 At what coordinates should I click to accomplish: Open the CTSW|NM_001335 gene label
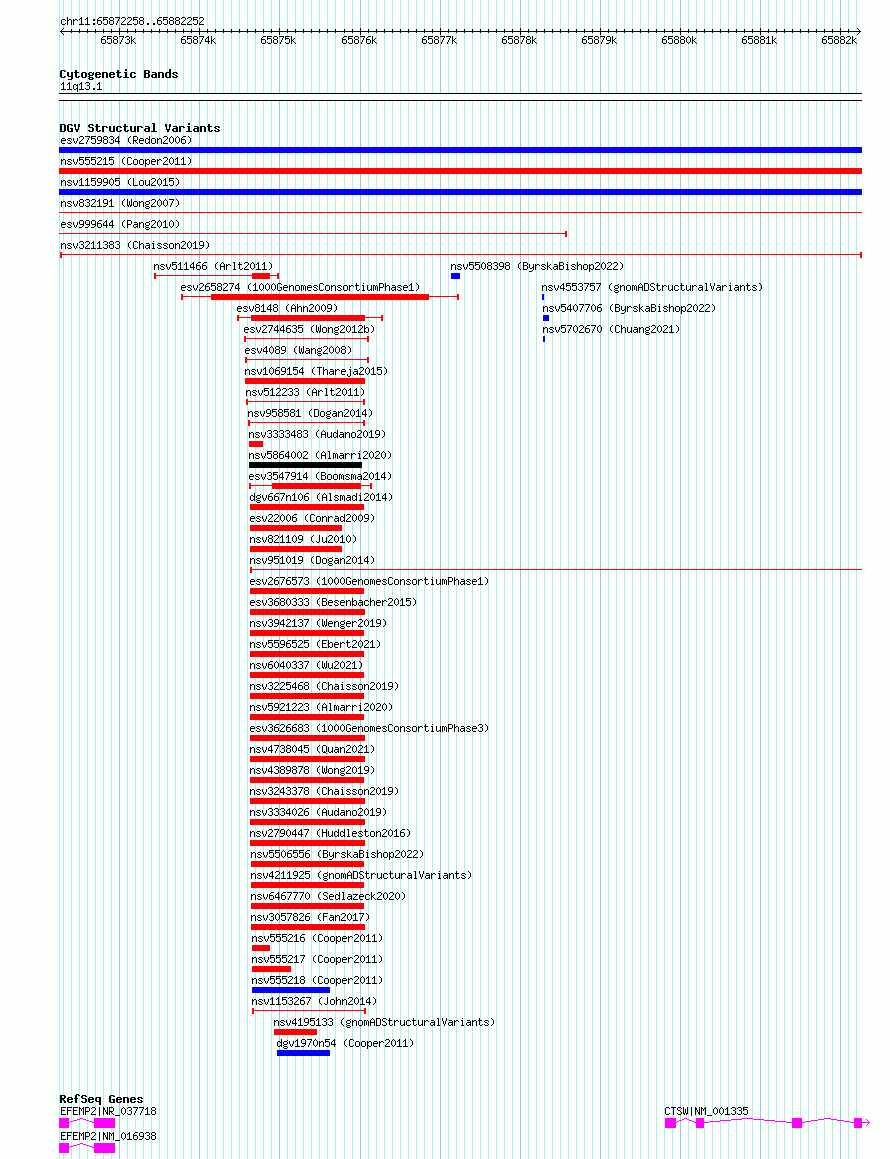tap(707, 1112)
